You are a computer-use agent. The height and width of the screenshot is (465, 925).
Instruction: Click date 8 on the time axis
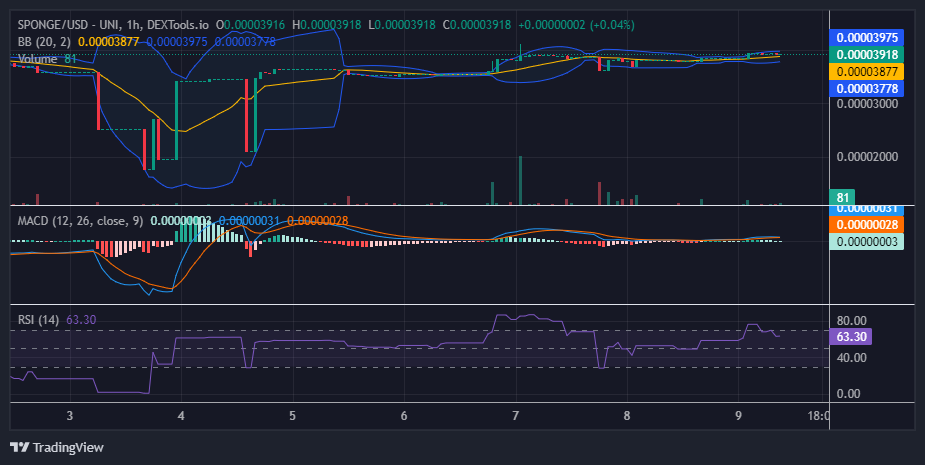[x=627, y=415]
